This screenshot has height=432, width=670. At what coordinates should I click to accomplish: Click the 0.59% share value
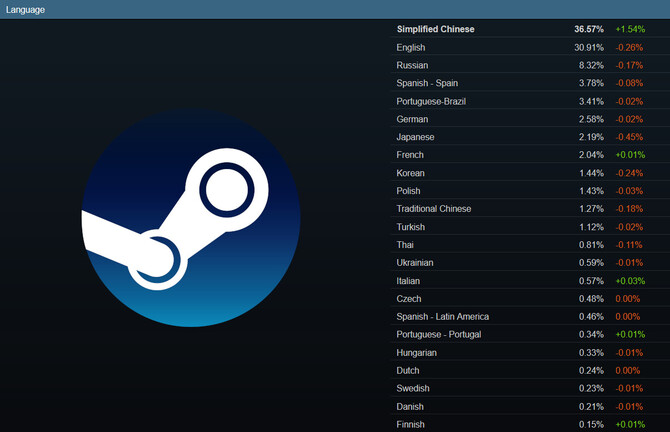591,263
